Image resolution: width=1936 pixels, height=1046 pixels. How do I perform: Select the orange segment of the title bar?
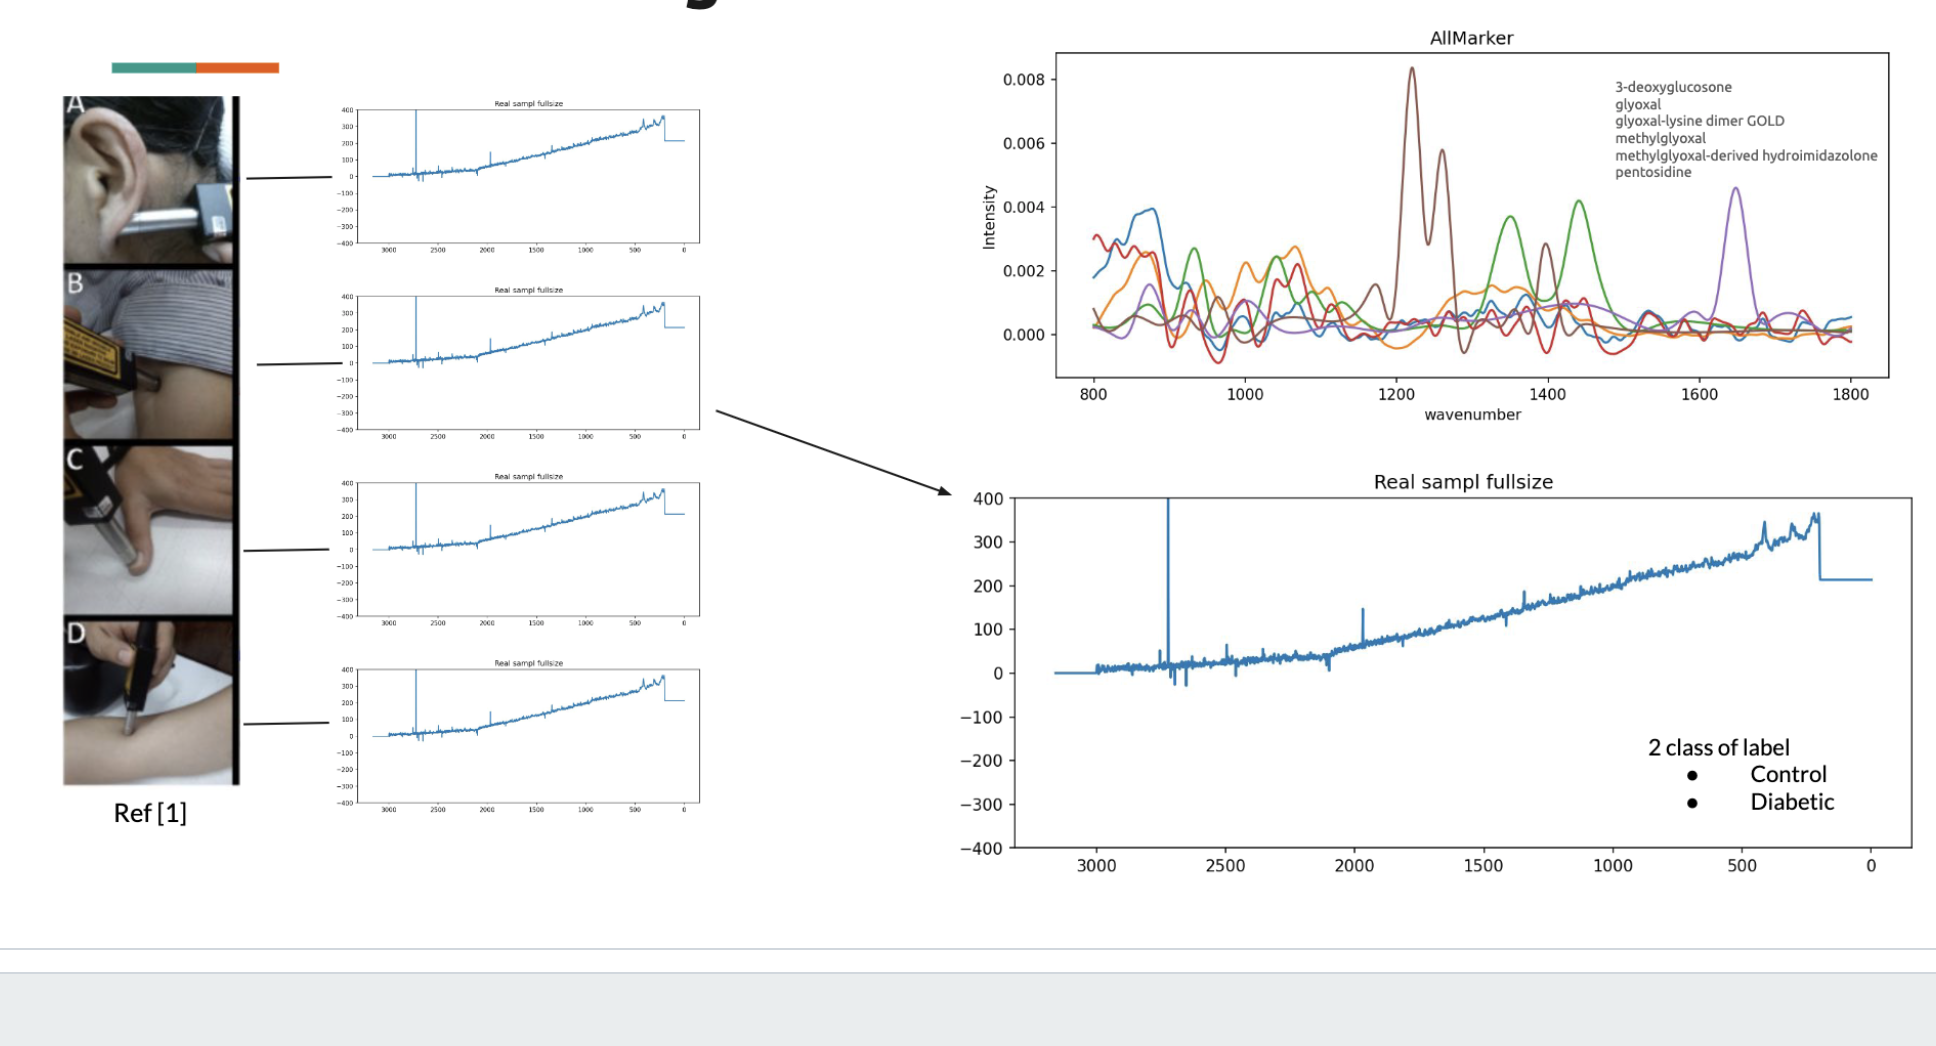[x=237, y=68]
